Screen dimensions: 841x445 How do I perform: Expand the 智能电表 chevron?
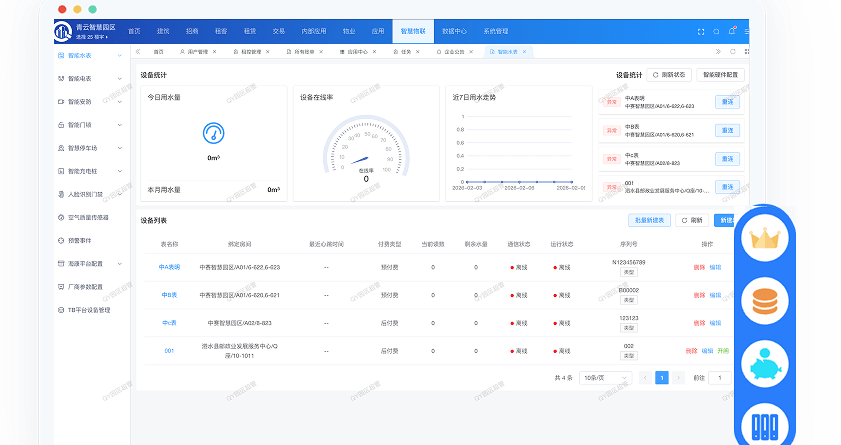tap(120, 78)
